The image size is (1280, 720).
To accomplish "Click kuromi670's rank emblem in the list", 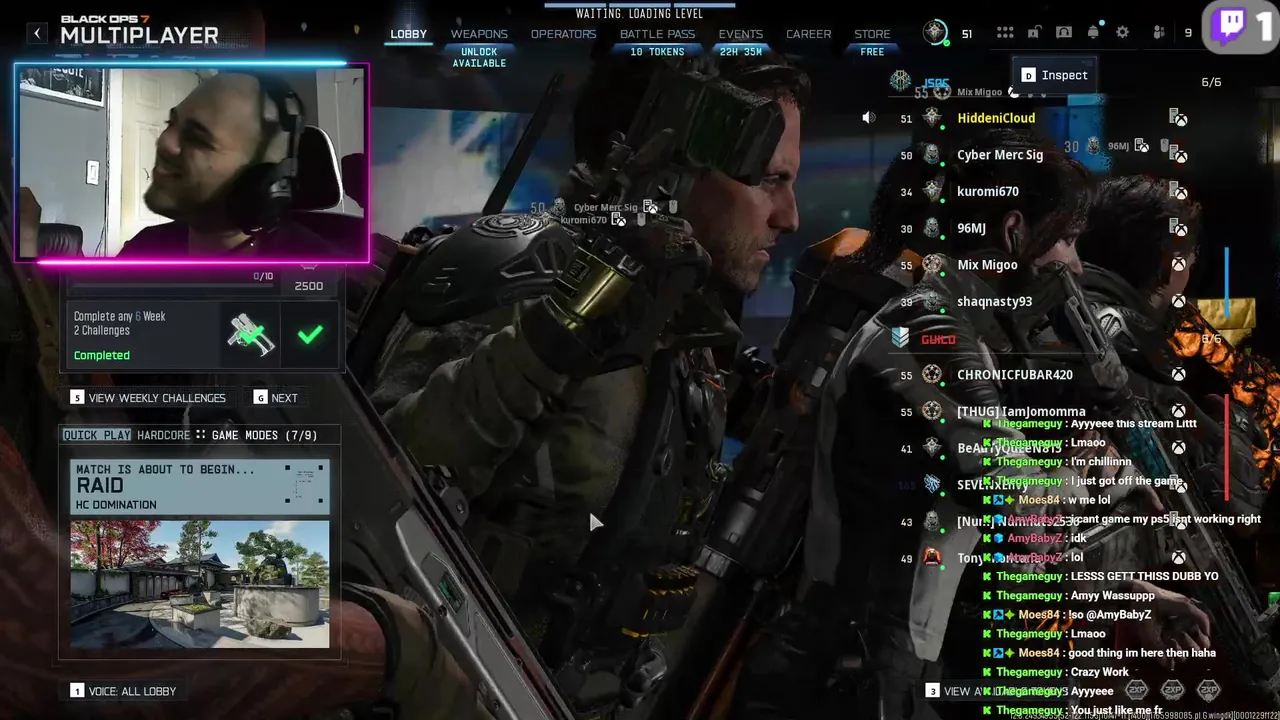I will pos(932,191).
